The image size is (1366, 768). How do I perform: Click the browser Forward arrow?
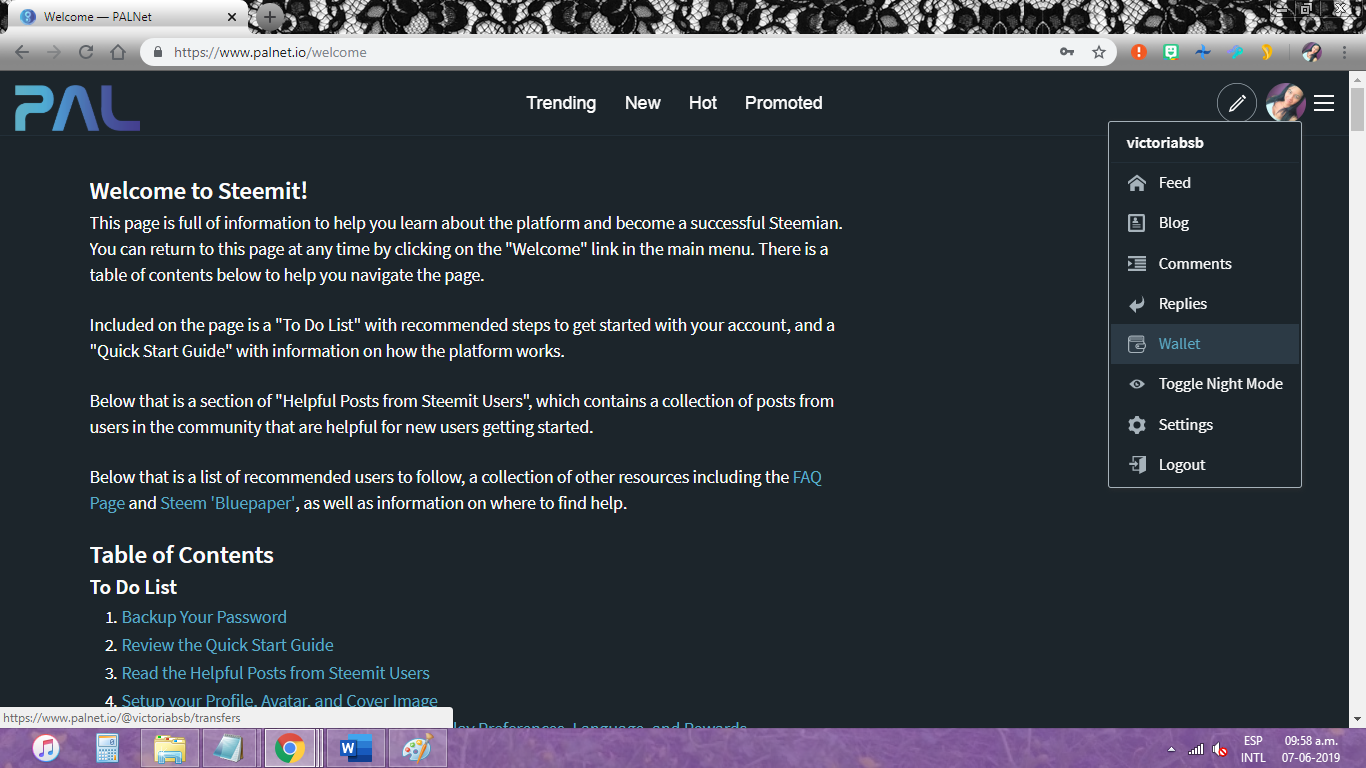[54, 52]
